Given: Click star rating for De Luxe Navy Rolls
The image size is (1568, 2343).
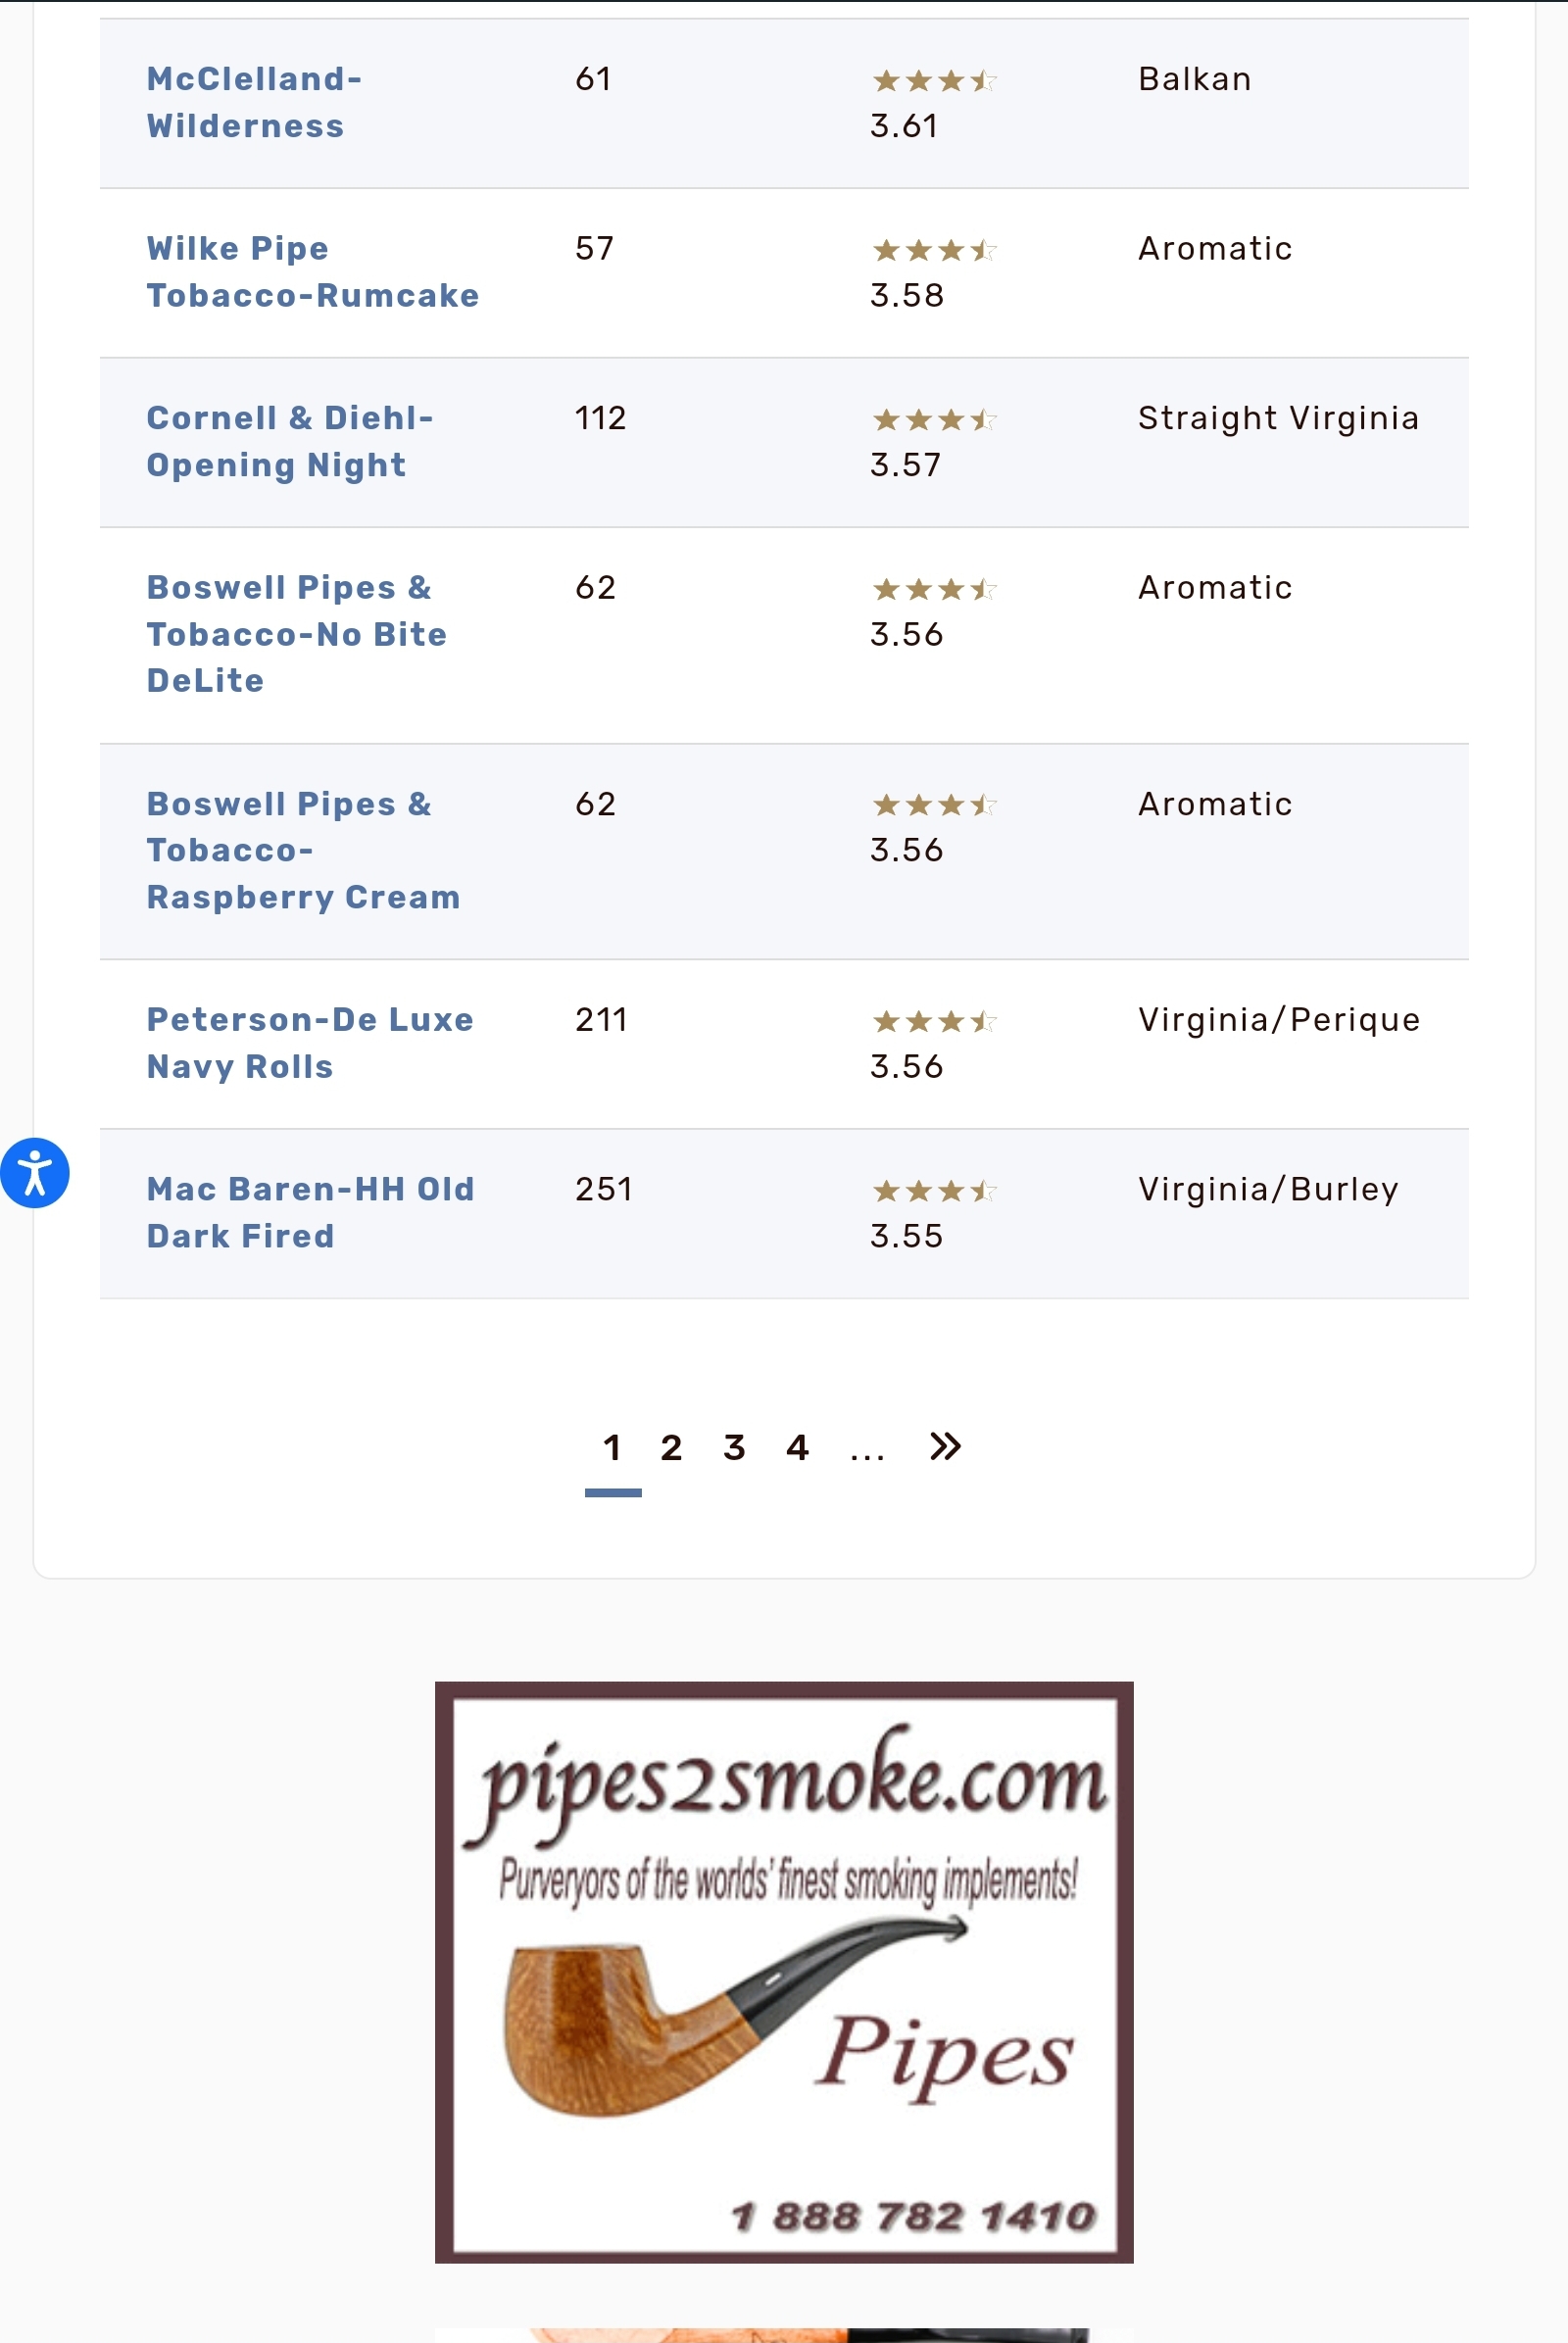Looking at the screenshot, I should point(934,1021).
